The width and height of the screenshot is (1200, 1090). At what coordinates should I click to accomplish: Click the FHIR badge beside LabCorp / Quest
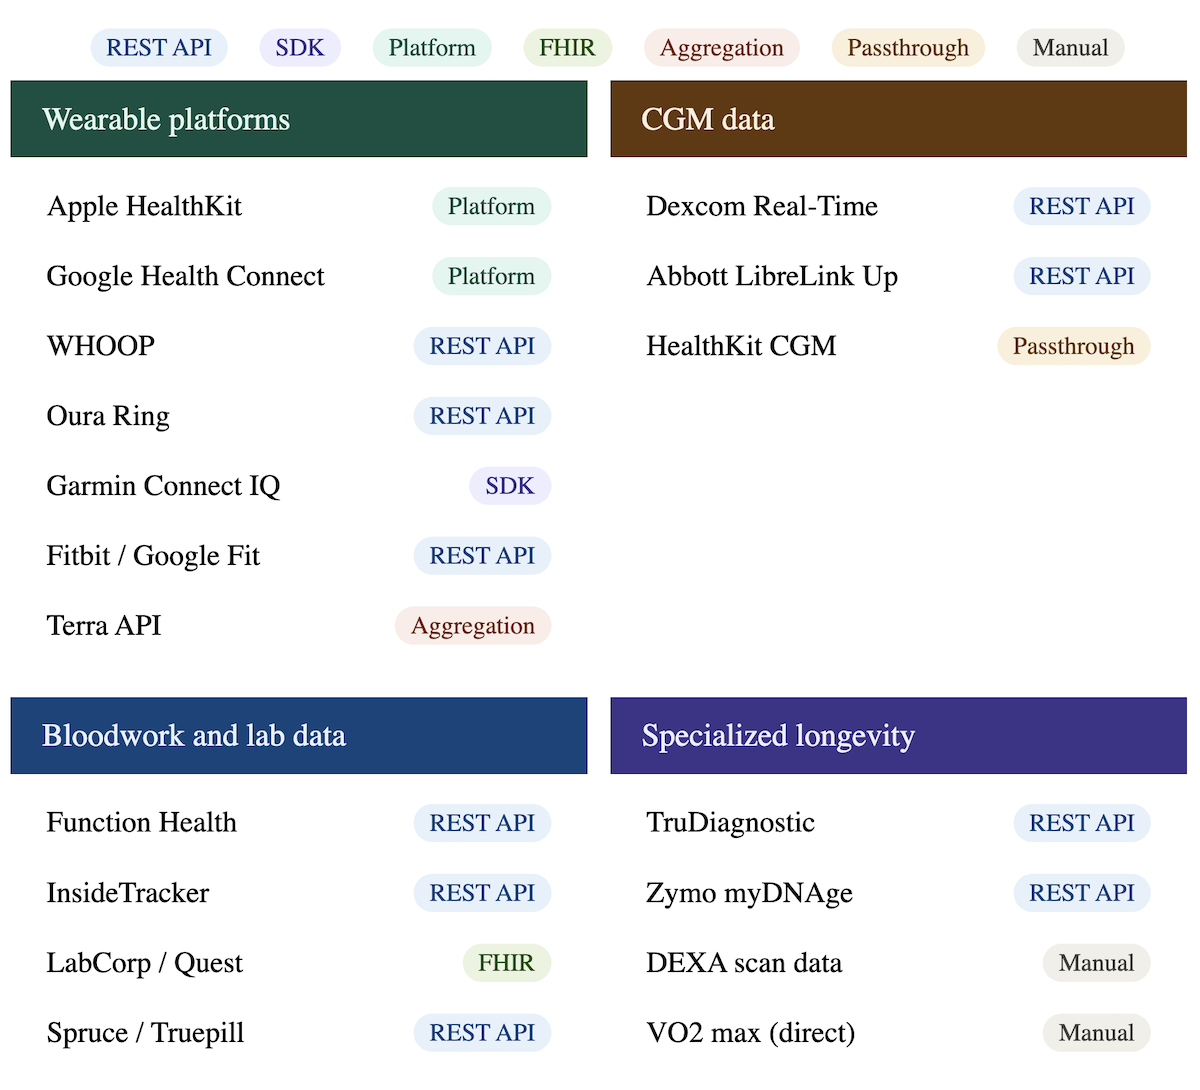pos(506,963)
